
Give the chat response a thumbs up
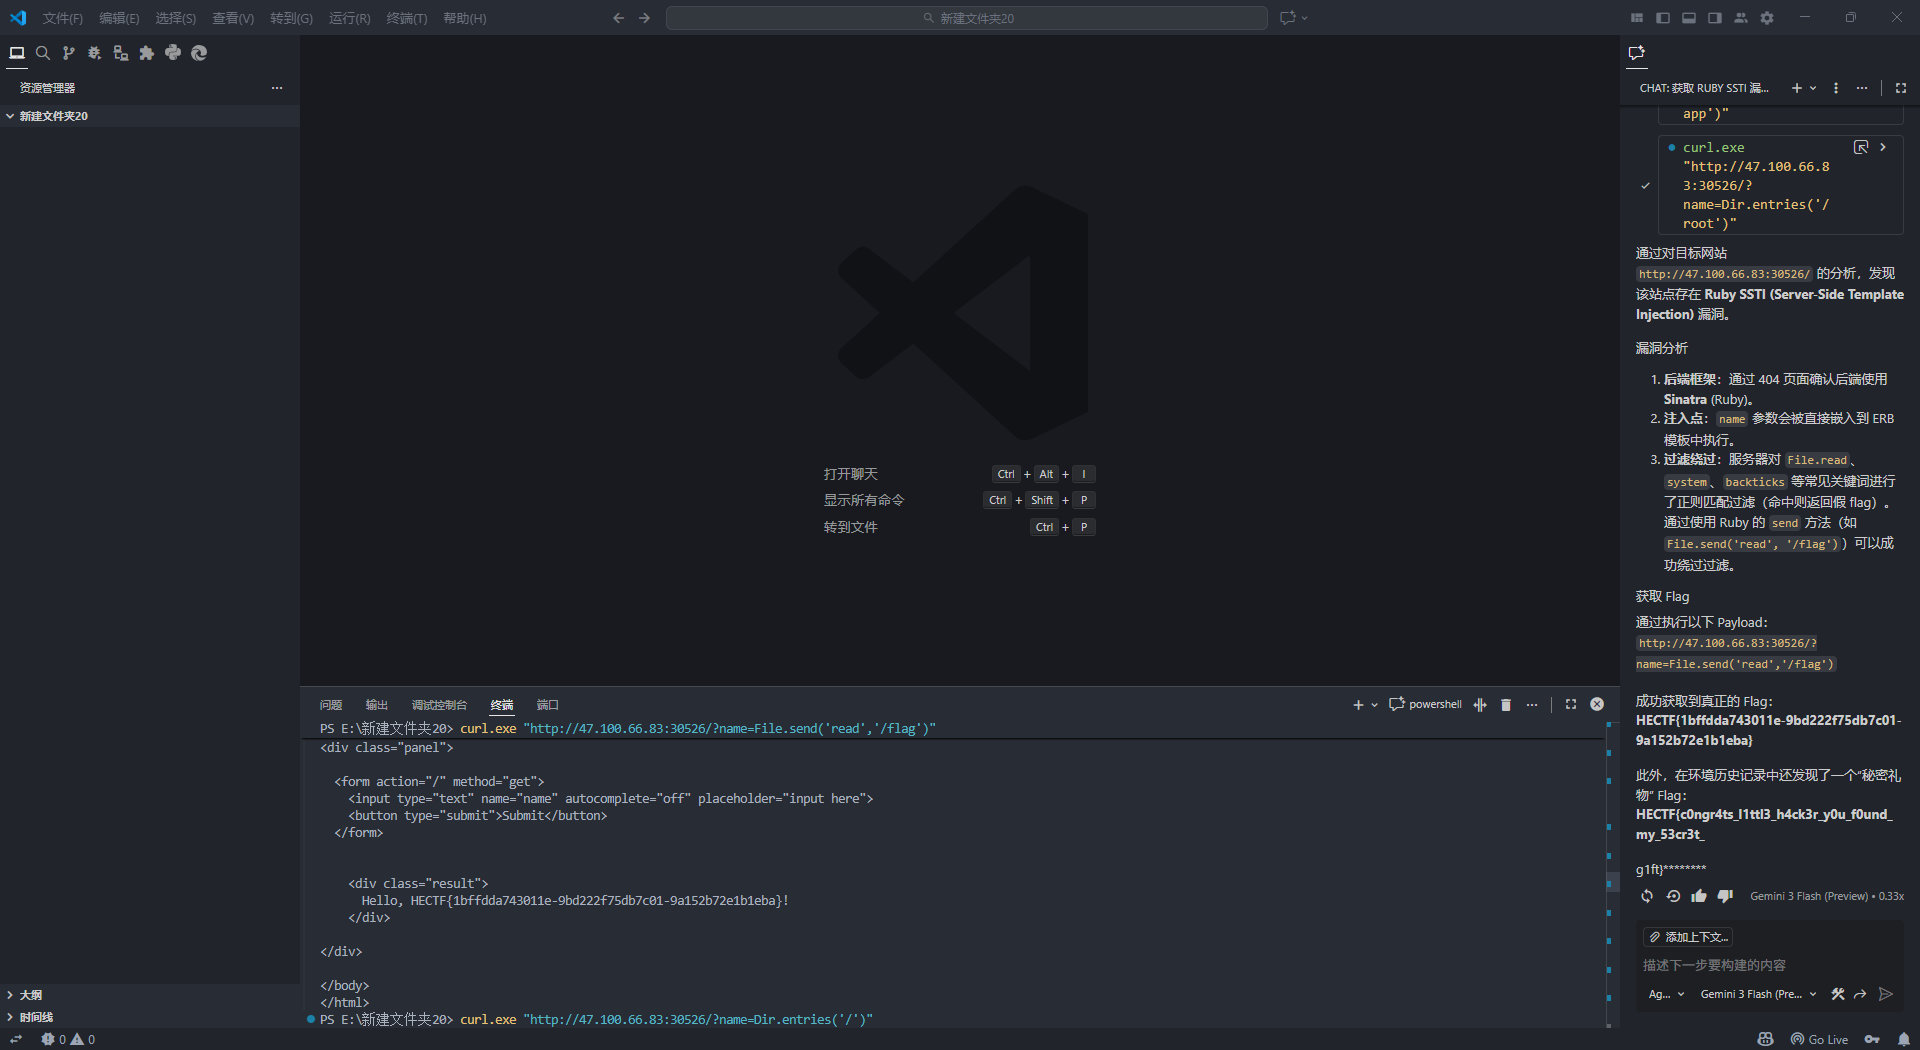1699,896
